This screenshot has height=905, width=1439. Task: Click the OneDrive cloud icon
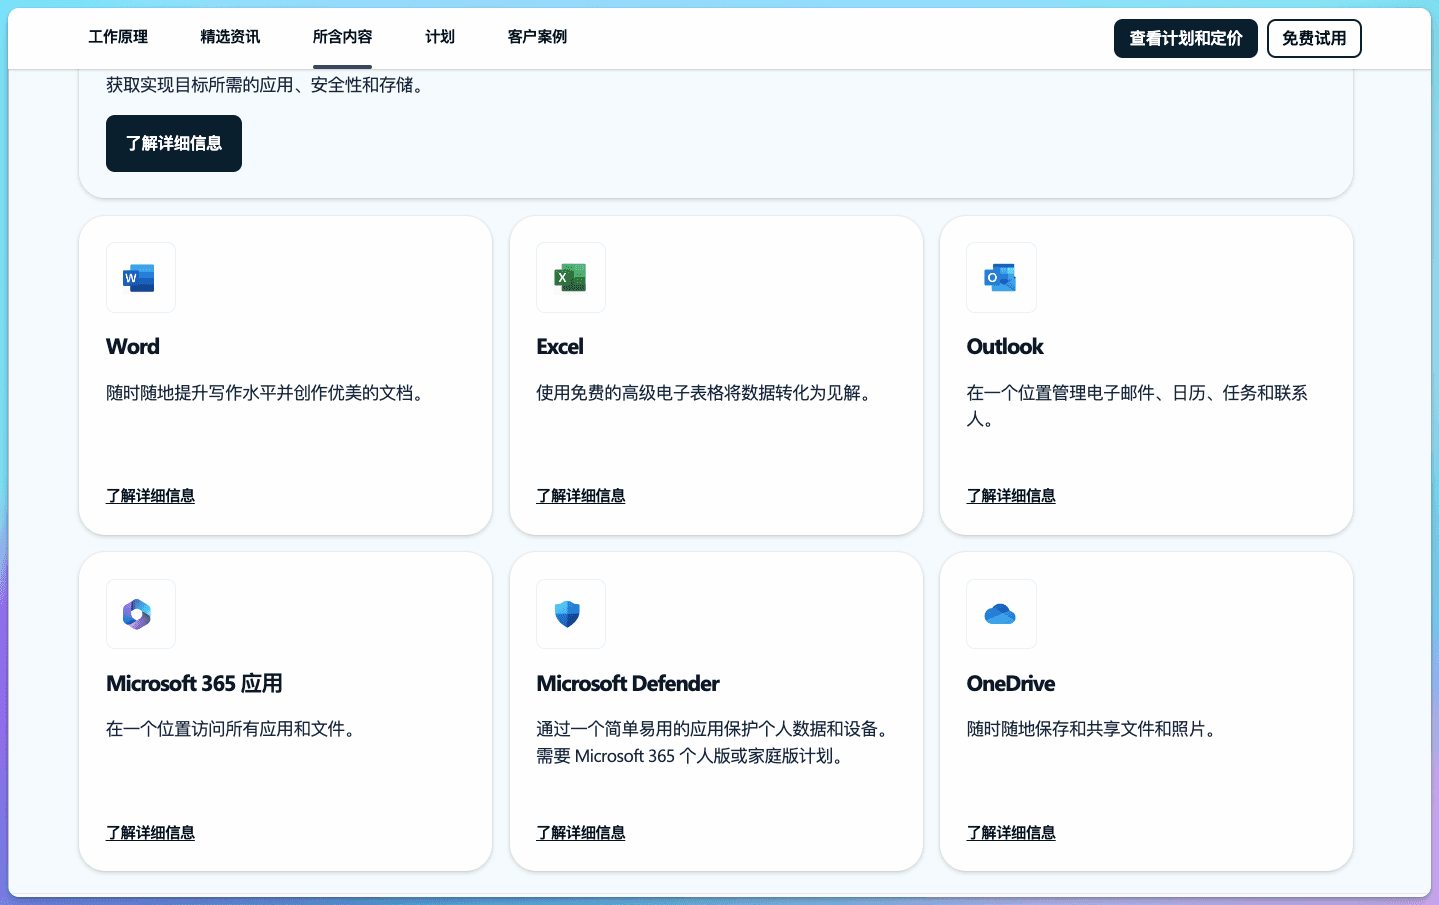1000,614
